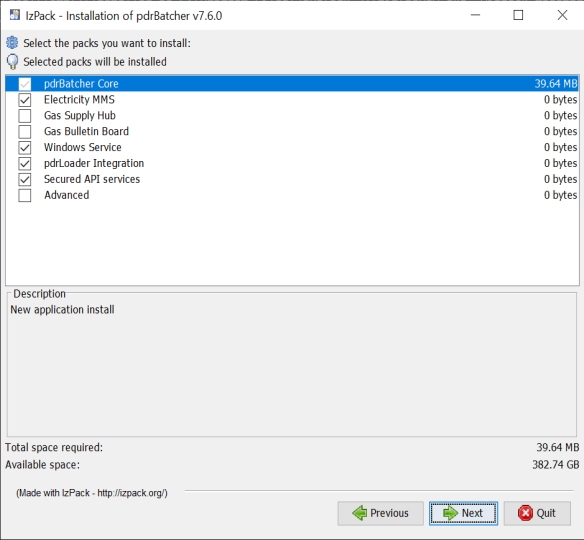Image resolution: width=584 pixels, height=540 pixels.
Task: Click the green right arrow on Next
Action: pos(451,513)
